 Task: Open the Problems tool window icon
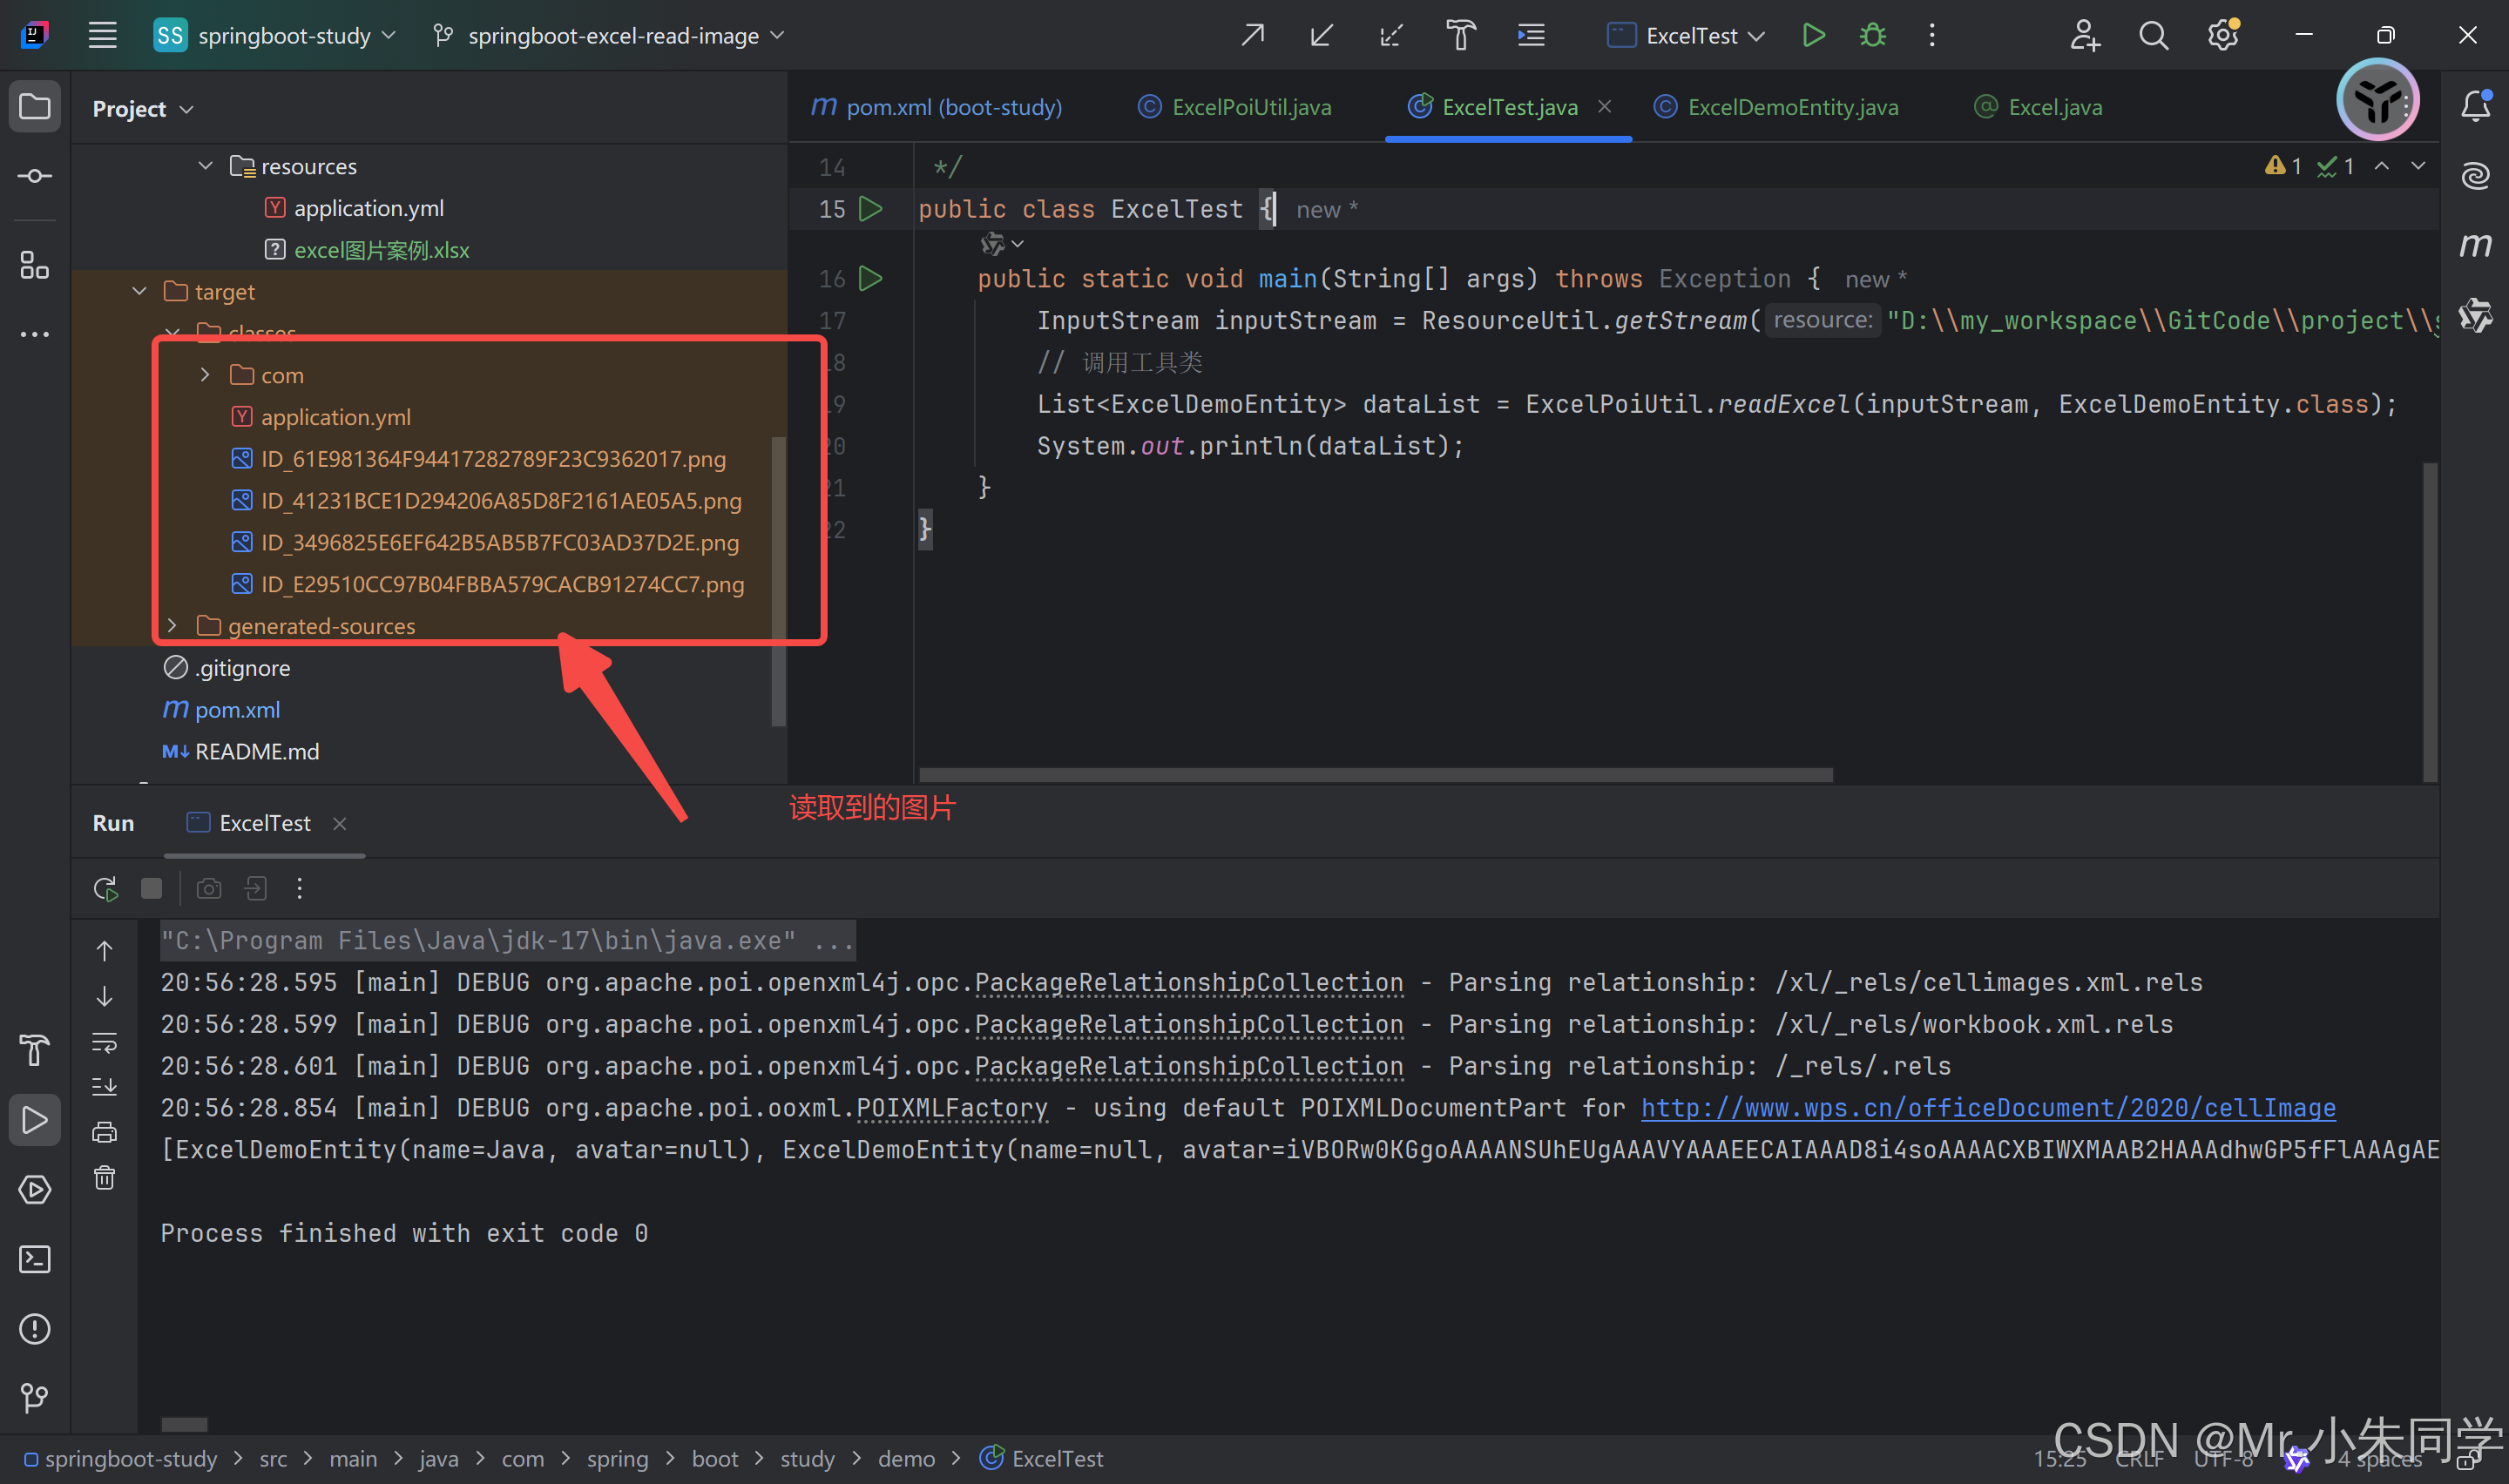[x=35, y=1329]
